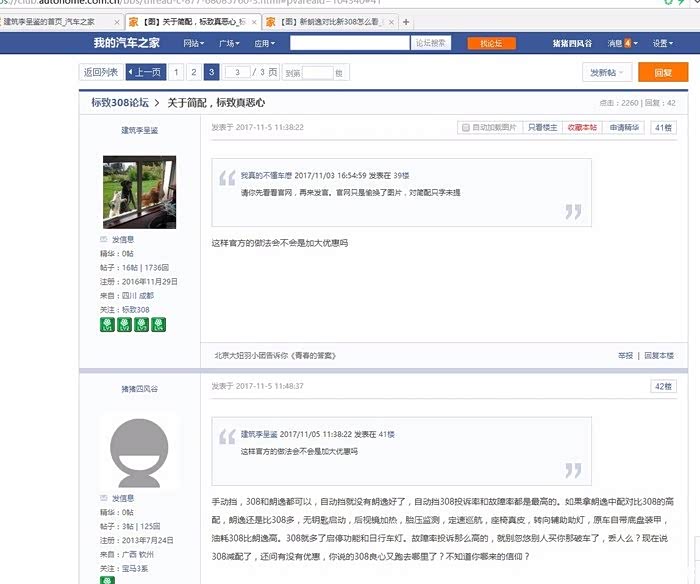This screenshot has height=584, width=700.
Task: Click the 标致308论坛 forum link
Action: (x=120, y=103)
